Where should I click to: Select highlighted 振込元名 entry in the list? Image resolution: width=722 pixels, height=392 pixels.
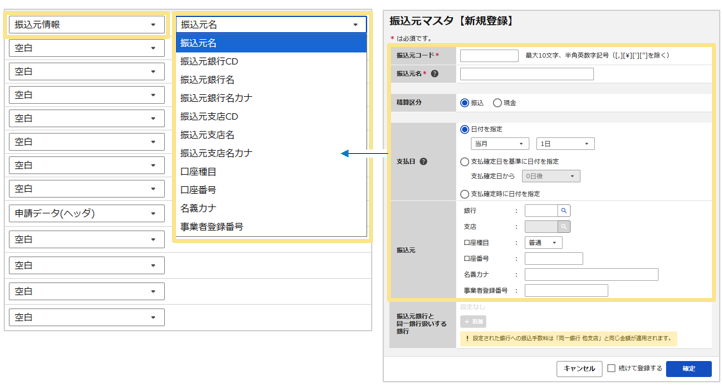(x=271, y=43)
